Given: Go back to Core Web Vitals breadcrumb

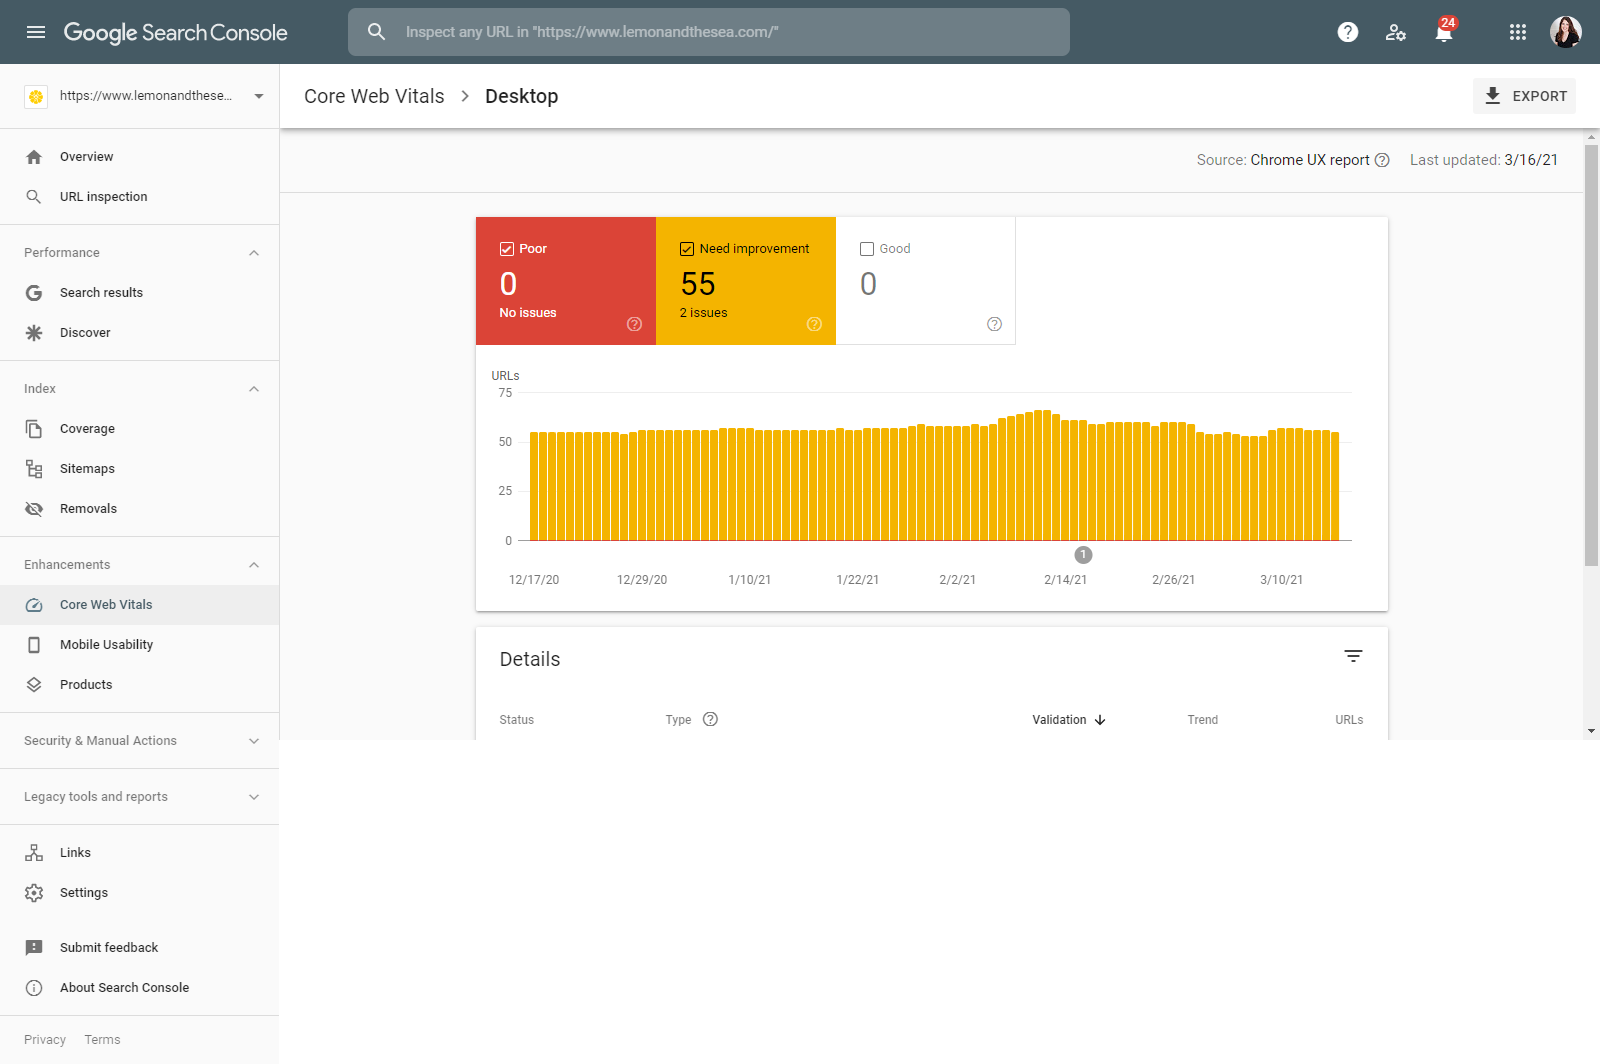Looking at the screenshot, I should [374, 96].
